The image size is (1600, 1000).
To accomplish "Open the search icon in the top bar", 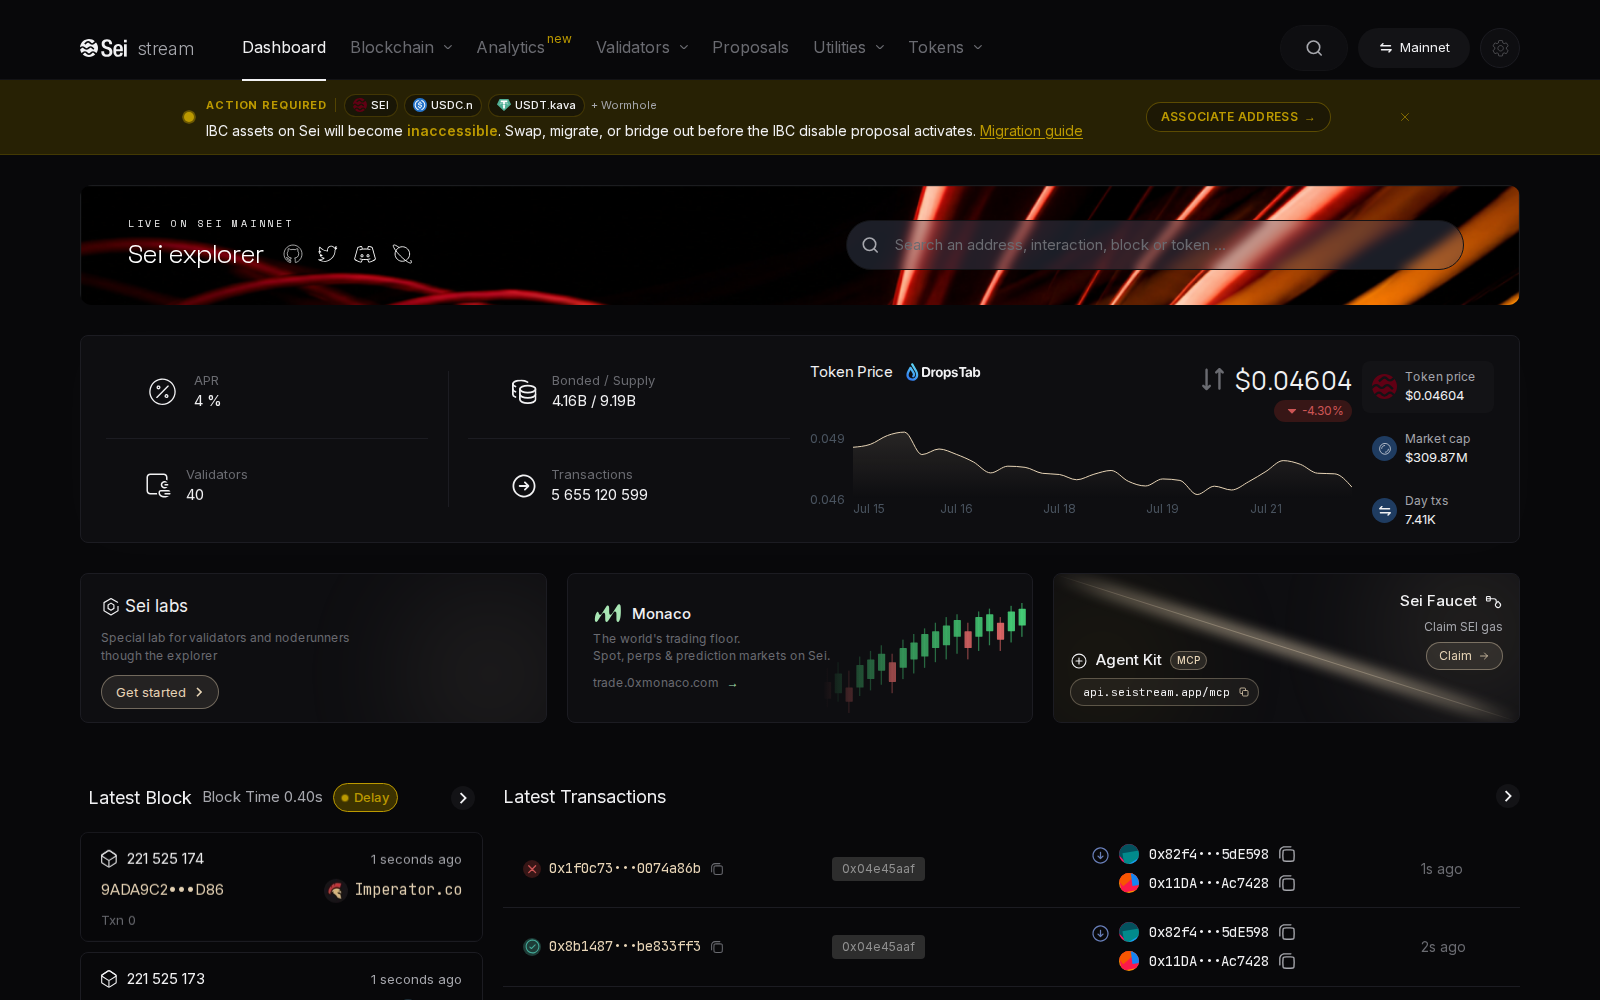I will 1314,48.
